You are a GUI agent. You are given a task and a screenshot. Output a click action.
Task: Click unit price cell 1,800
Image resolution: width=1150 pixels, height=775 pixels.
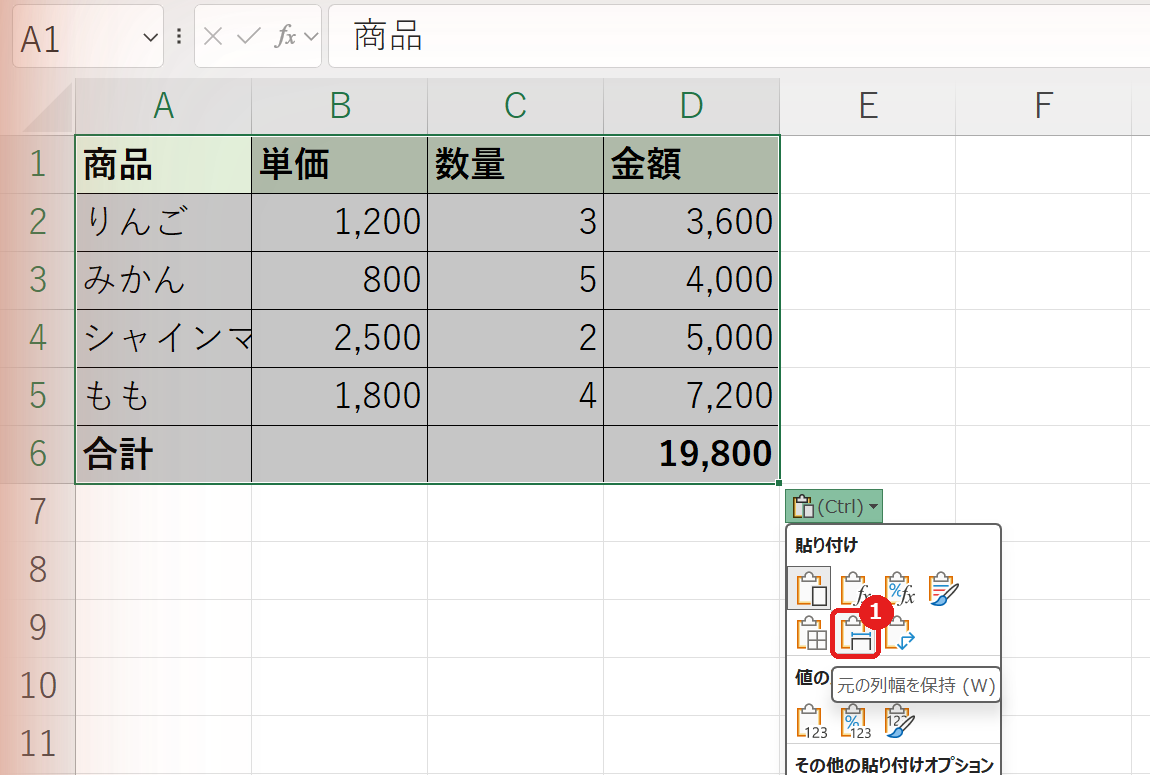(x=340, y=396)
